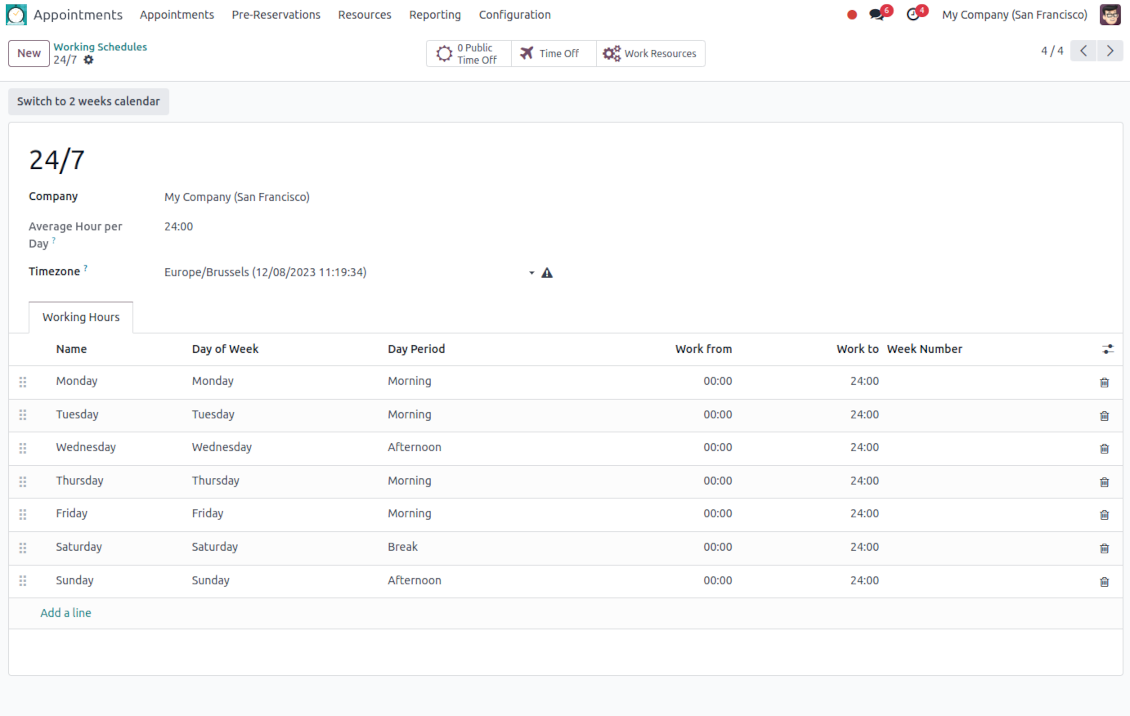Open the Configuration menu
Screen dimensions: 1130x716
[514, 15]
